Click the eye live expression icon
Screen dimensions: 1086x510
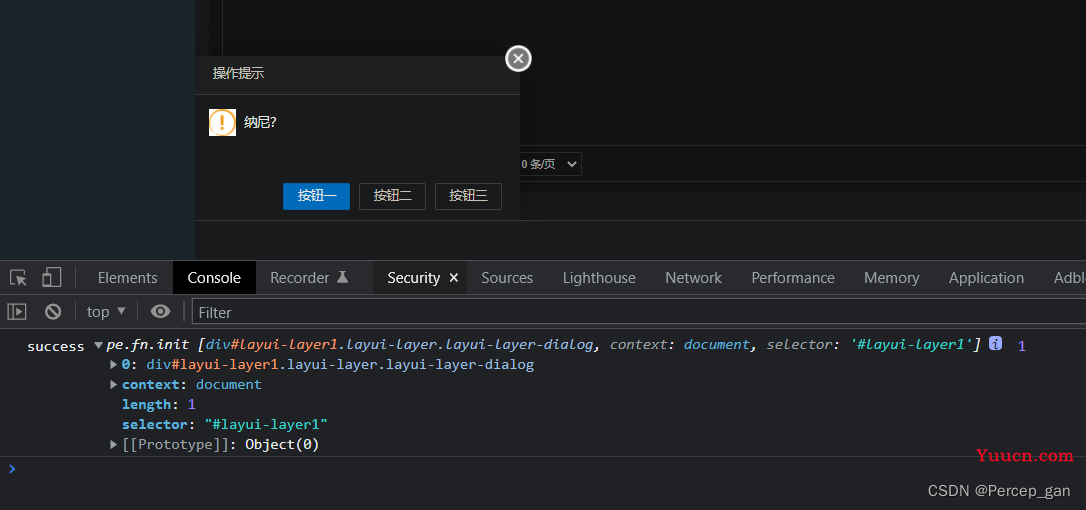click(x=160, y=312)
